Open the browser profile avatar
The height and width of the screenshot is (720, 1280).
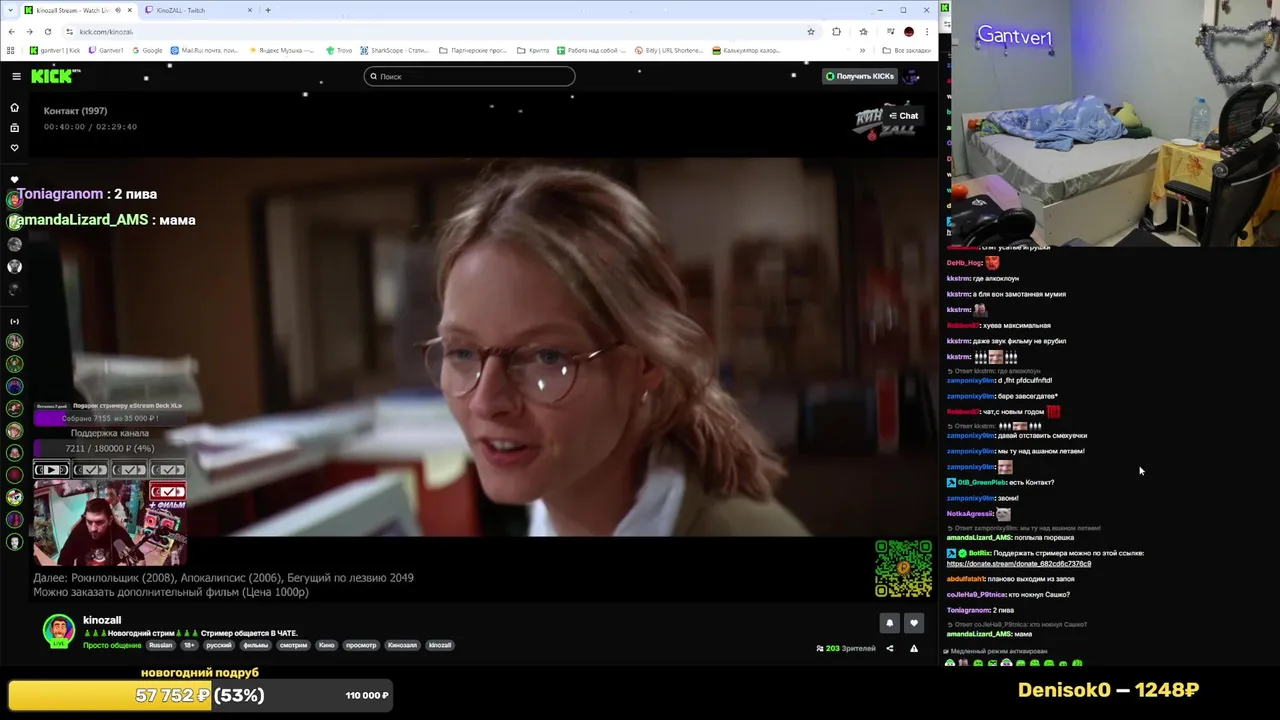tap(908, 31)
